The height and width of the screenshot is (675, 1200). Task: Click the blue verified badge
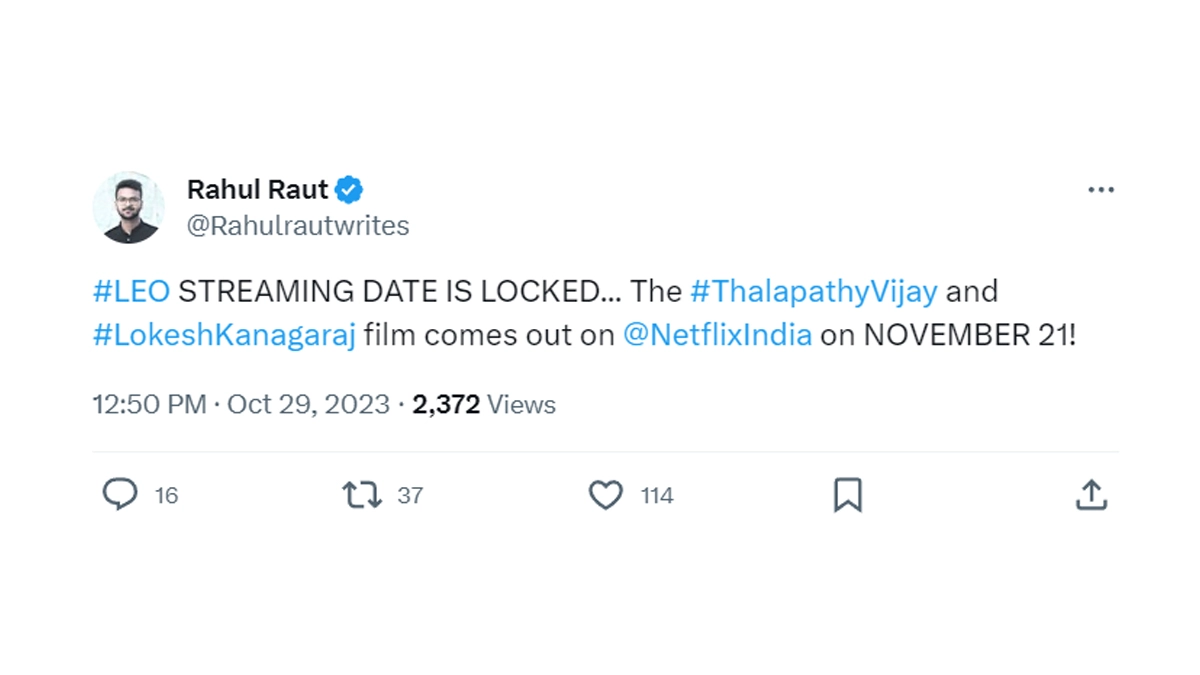click(x=349, y=189)
